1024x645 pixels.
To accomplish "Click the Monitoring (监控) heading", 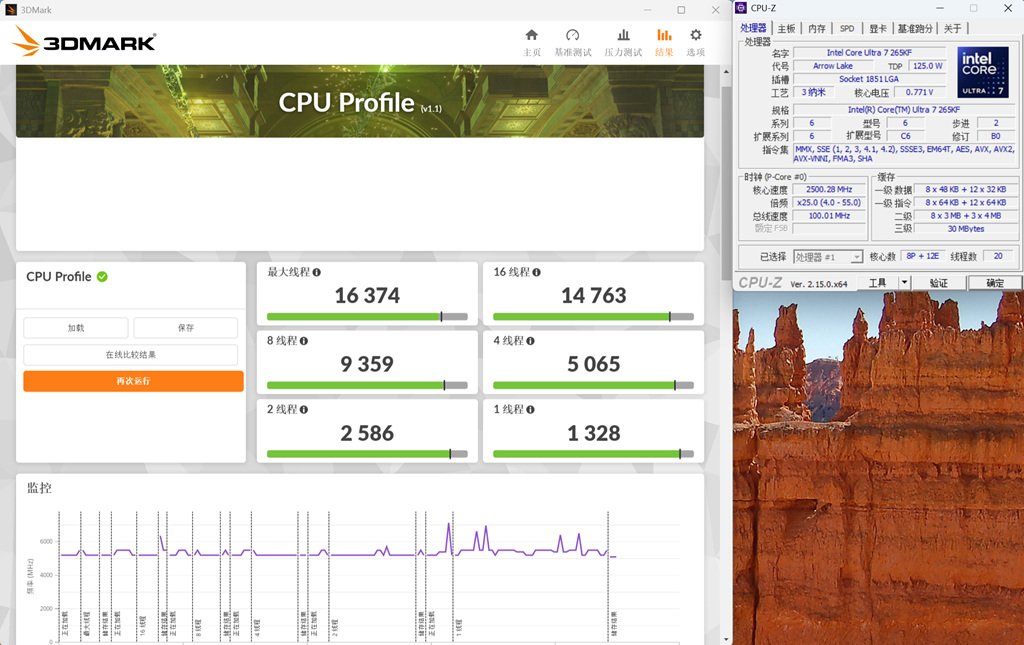I will click(x=39, y=488).
